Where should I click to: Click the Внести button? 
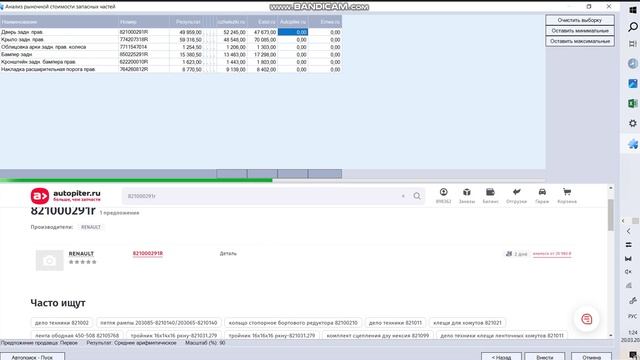pyautogui.click(x=544, y=357)
